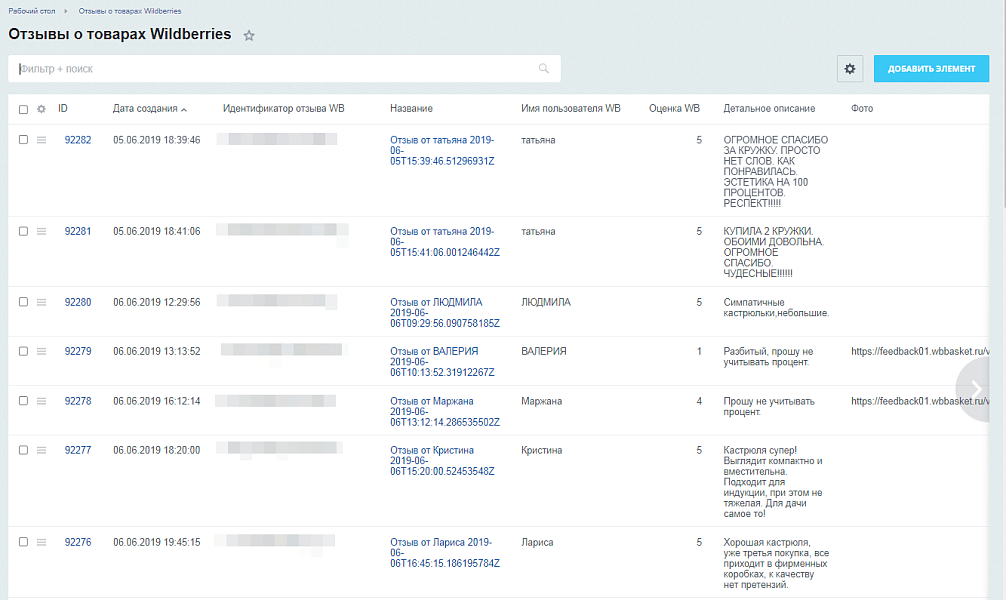Open ID link 92282

[77, 140]
